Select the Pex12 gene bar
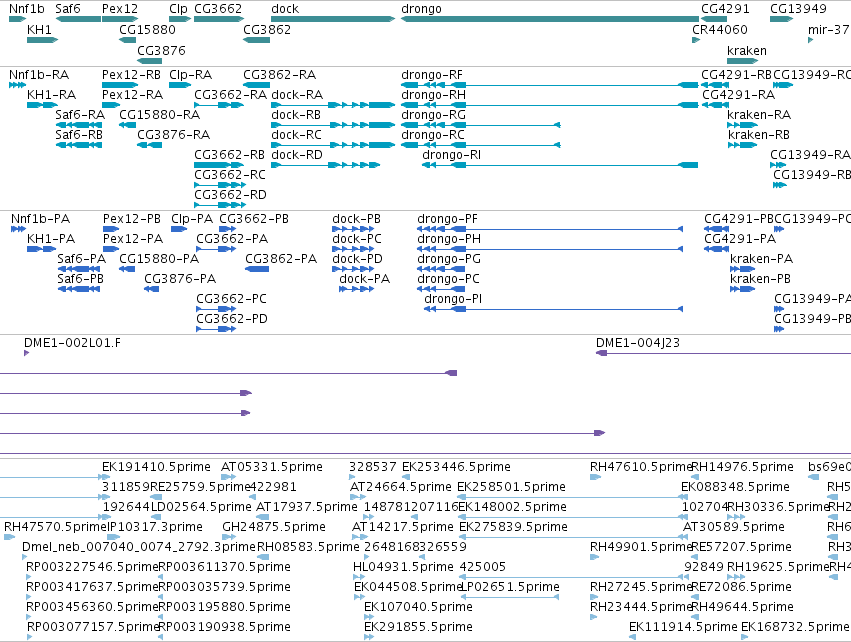The width and height of the screenshot is (851, 642). click(120, 20)
